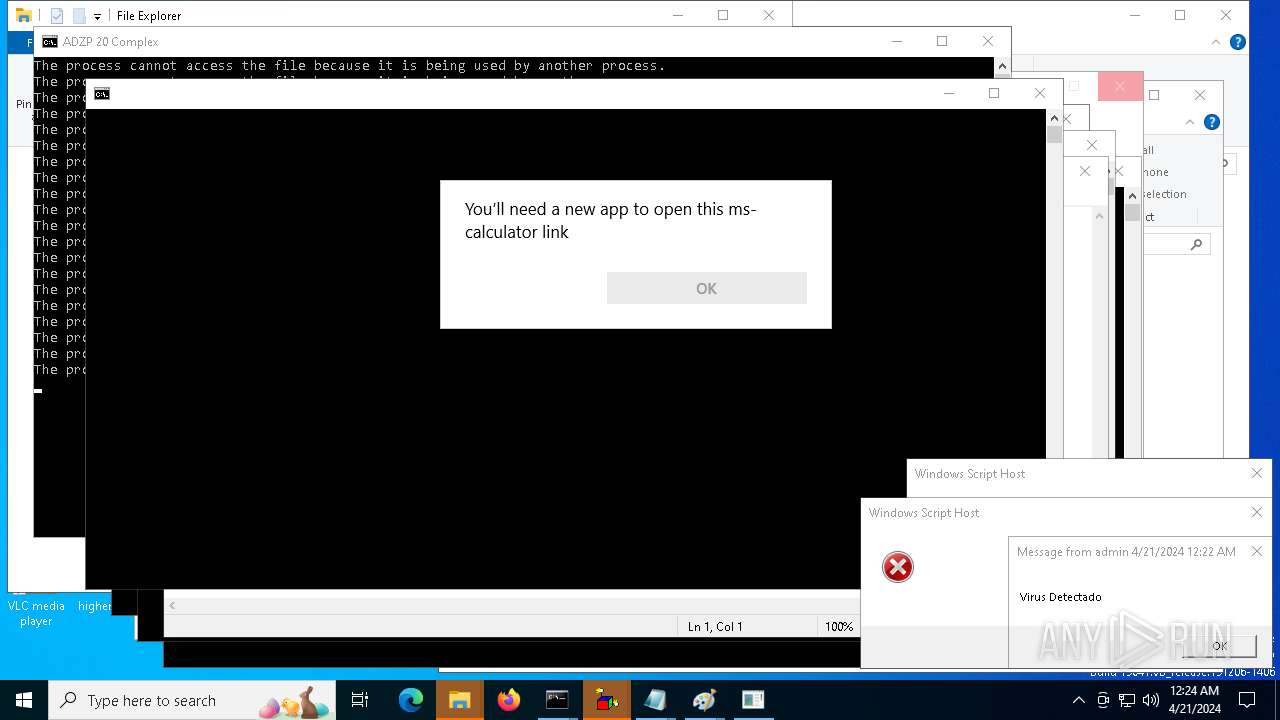The width and height of the screenshot is (1280, 720).
Task: Open the Notepad taskbar icon
Action: [655, 700]
